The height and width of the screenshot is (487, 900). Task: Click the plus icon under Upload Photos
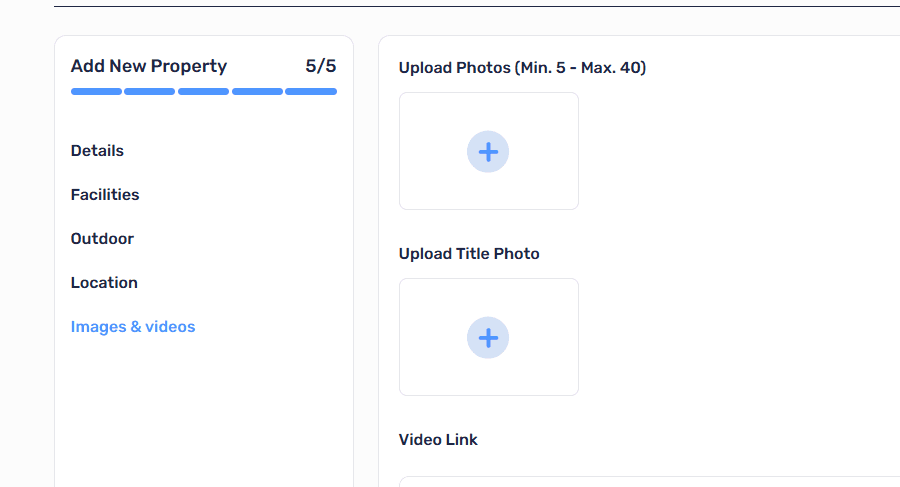[x=488, y=152]
